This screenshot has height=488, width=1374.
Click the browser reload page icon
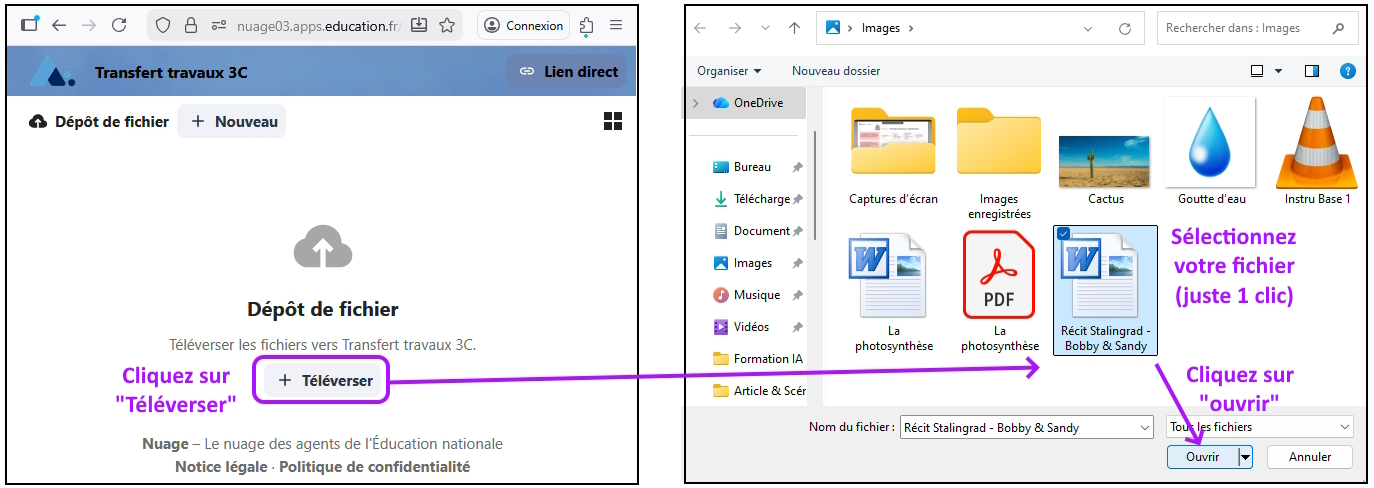point(119,26)
